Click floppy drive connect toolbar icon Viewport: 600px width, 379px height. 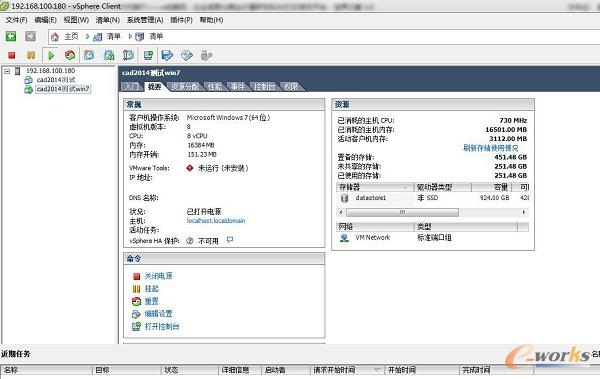coord(167,56)
